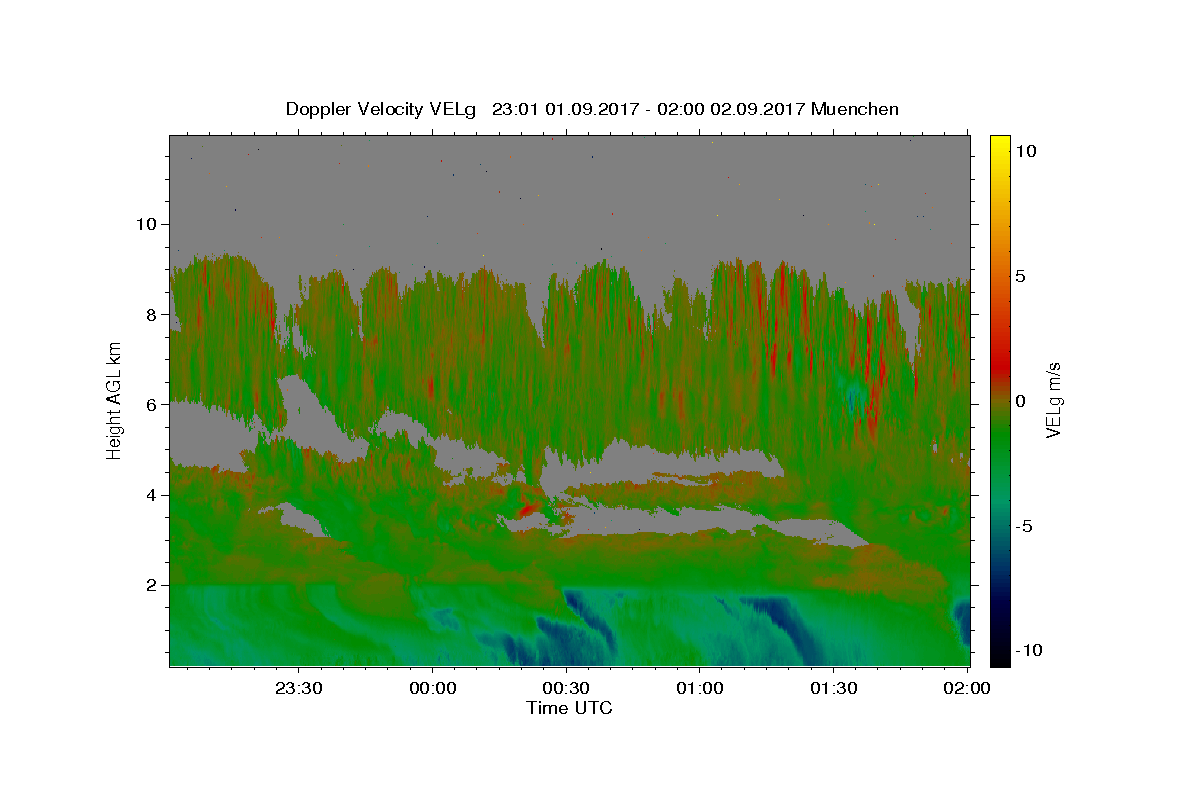
Task: Click the 4 km height tick label
Action: 150,494
